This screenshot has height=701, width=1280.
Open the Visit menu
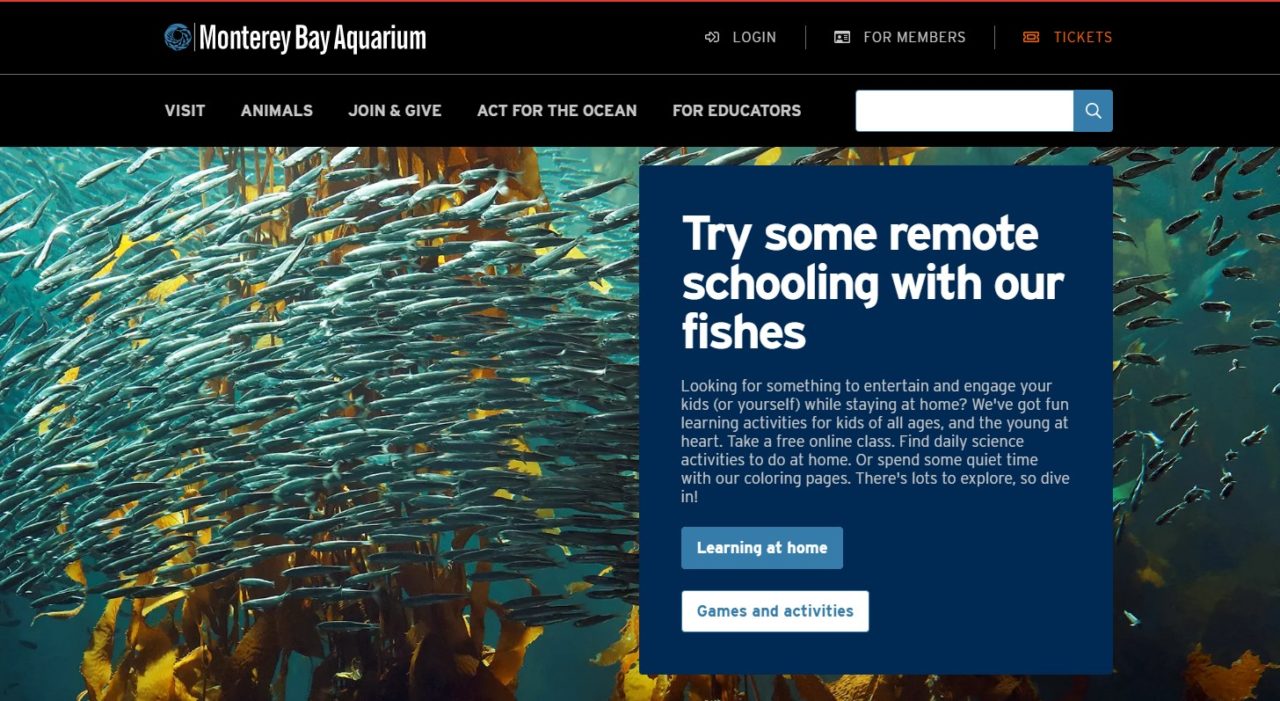pos(185,111)
